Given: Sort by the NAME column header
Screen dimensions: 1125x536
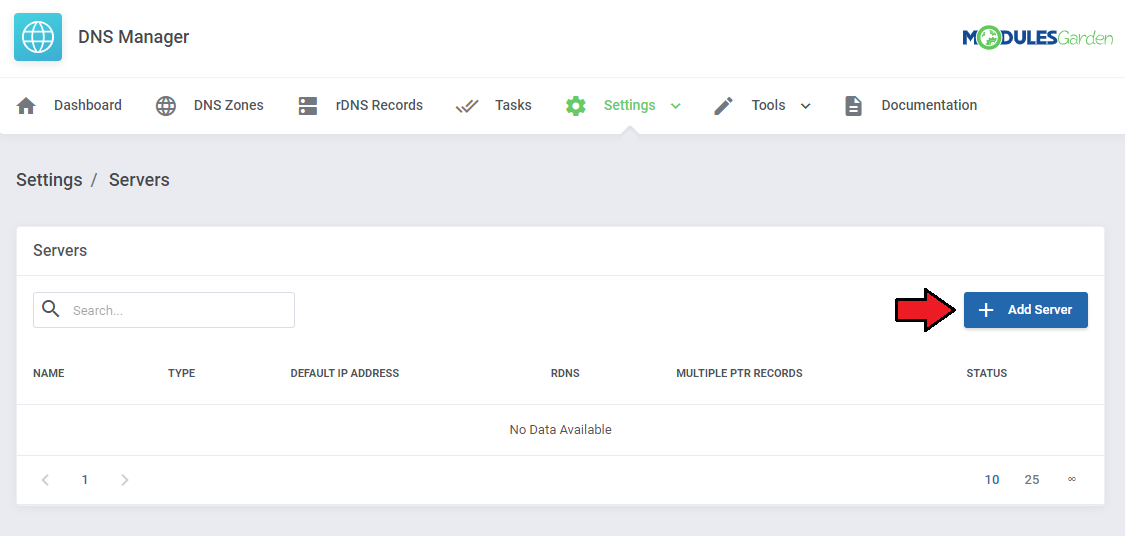Looking at the screenshot, I should click(x=49, y=373).
